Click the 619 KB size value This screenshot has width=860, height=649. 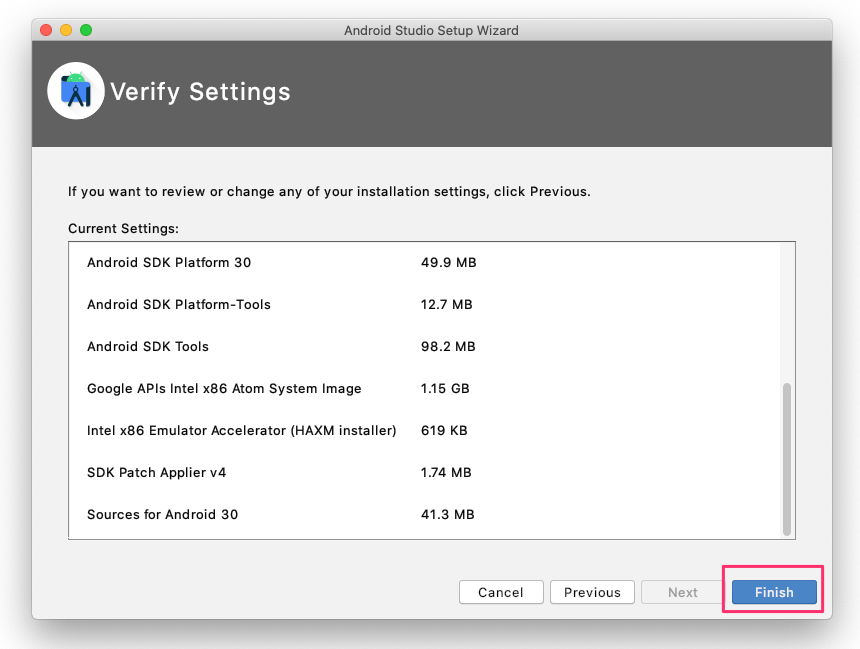click(x=444, y=430)
